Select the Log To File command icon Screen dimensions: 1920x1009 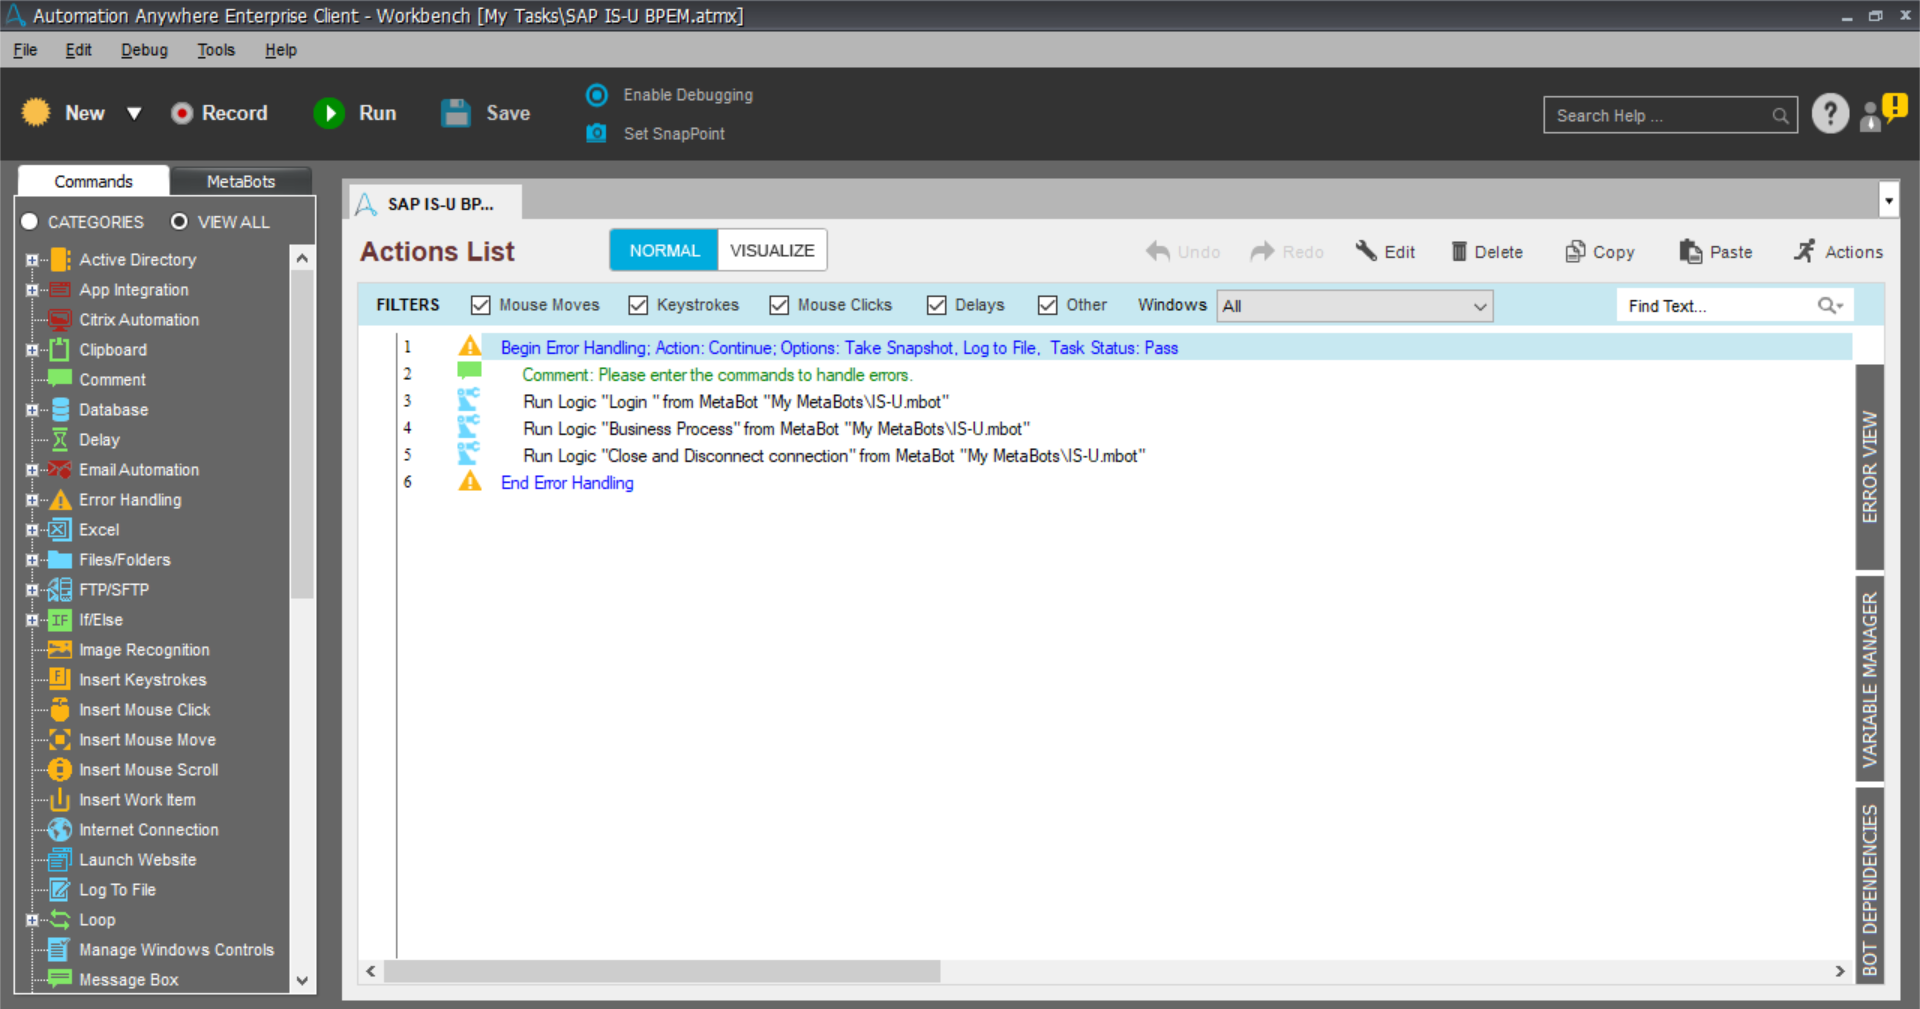(x=60, y=890)
